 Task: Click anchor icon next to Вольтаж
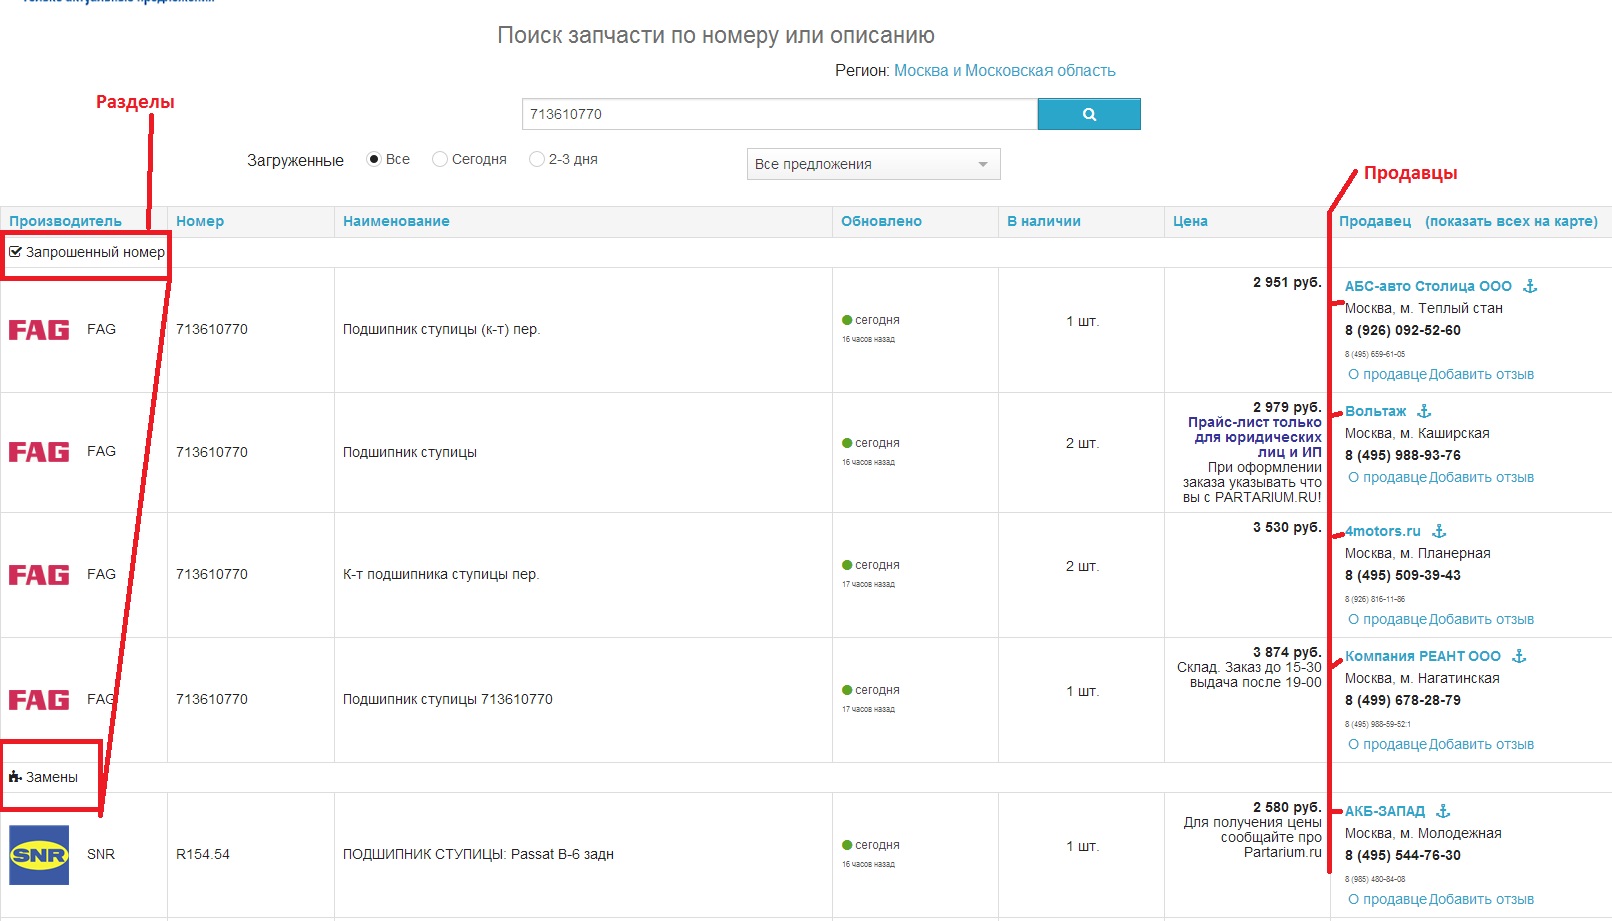[1425, 411]
